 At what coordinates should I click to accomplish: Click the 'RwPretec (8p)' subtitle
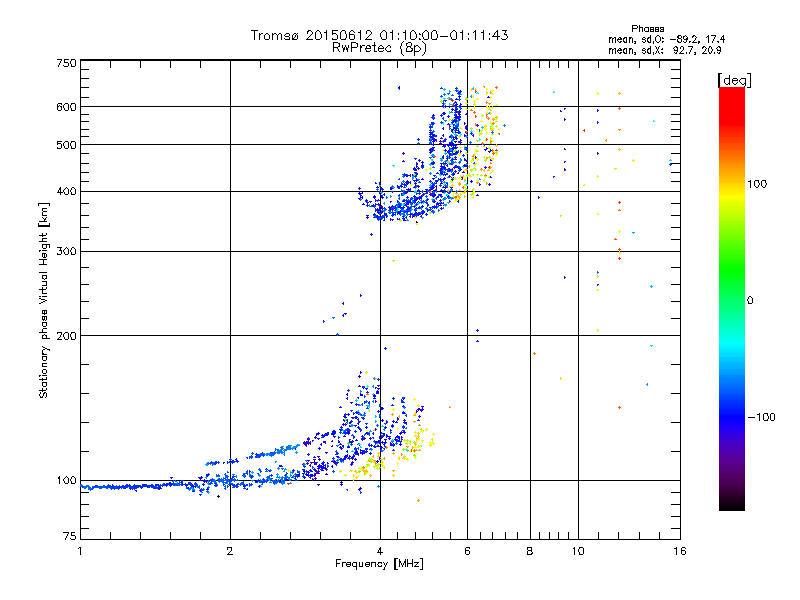coord(379,48)
